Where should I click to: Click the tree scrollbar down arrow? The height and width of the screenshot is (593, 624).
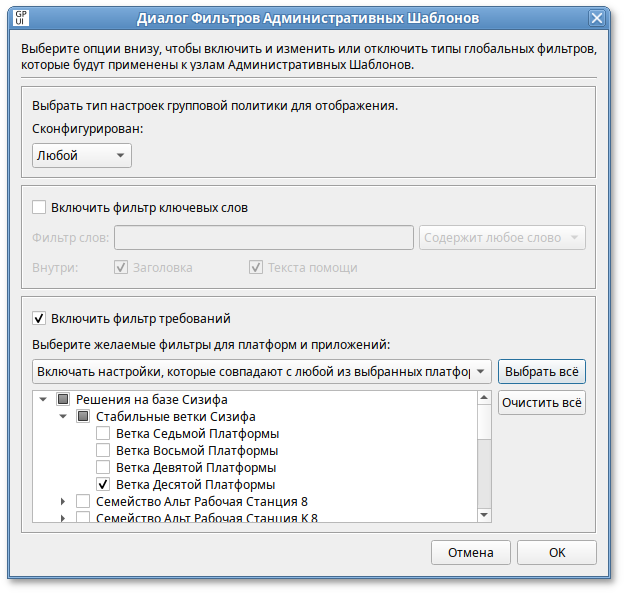point(484,515)
